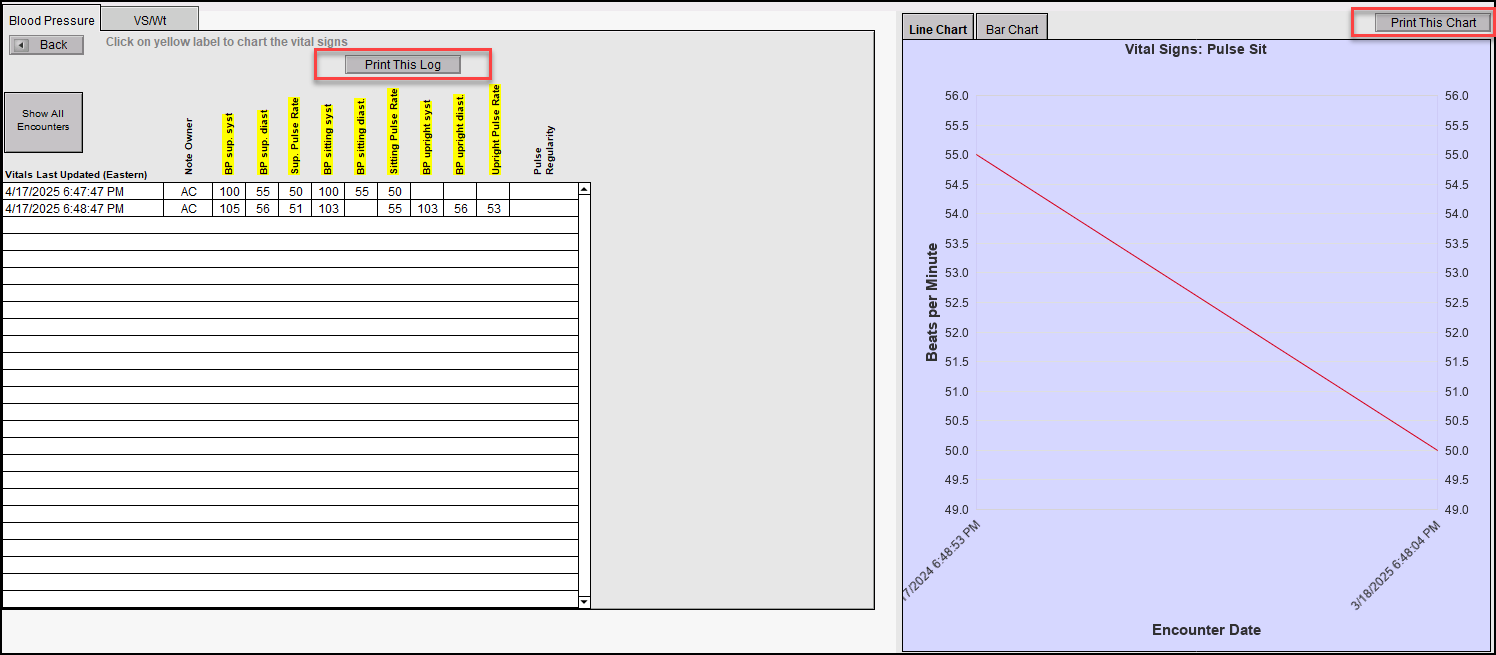Chart the Sitting Pulse Rate label
This screenshot has width=1496, height=655.
[394, 132]
